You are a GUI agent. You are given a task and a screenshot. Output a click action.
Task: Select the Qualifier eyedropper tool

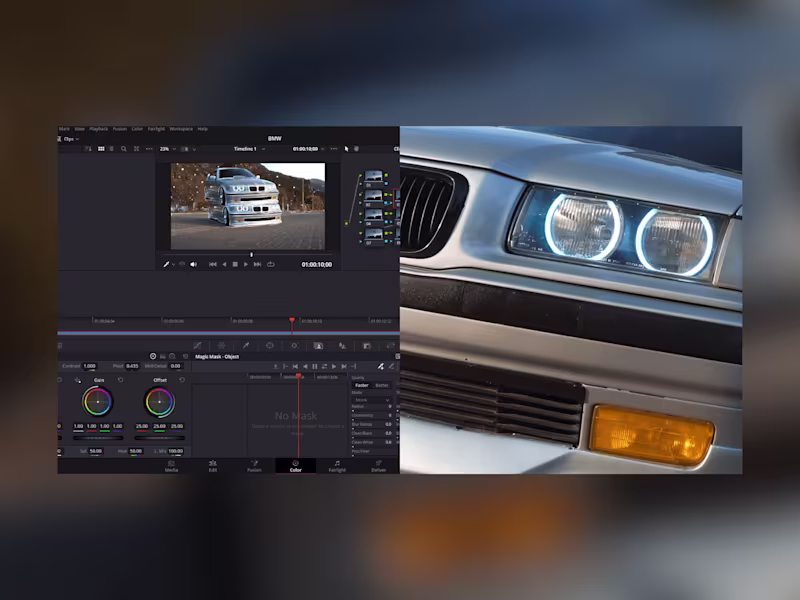[x=247, y=345]
